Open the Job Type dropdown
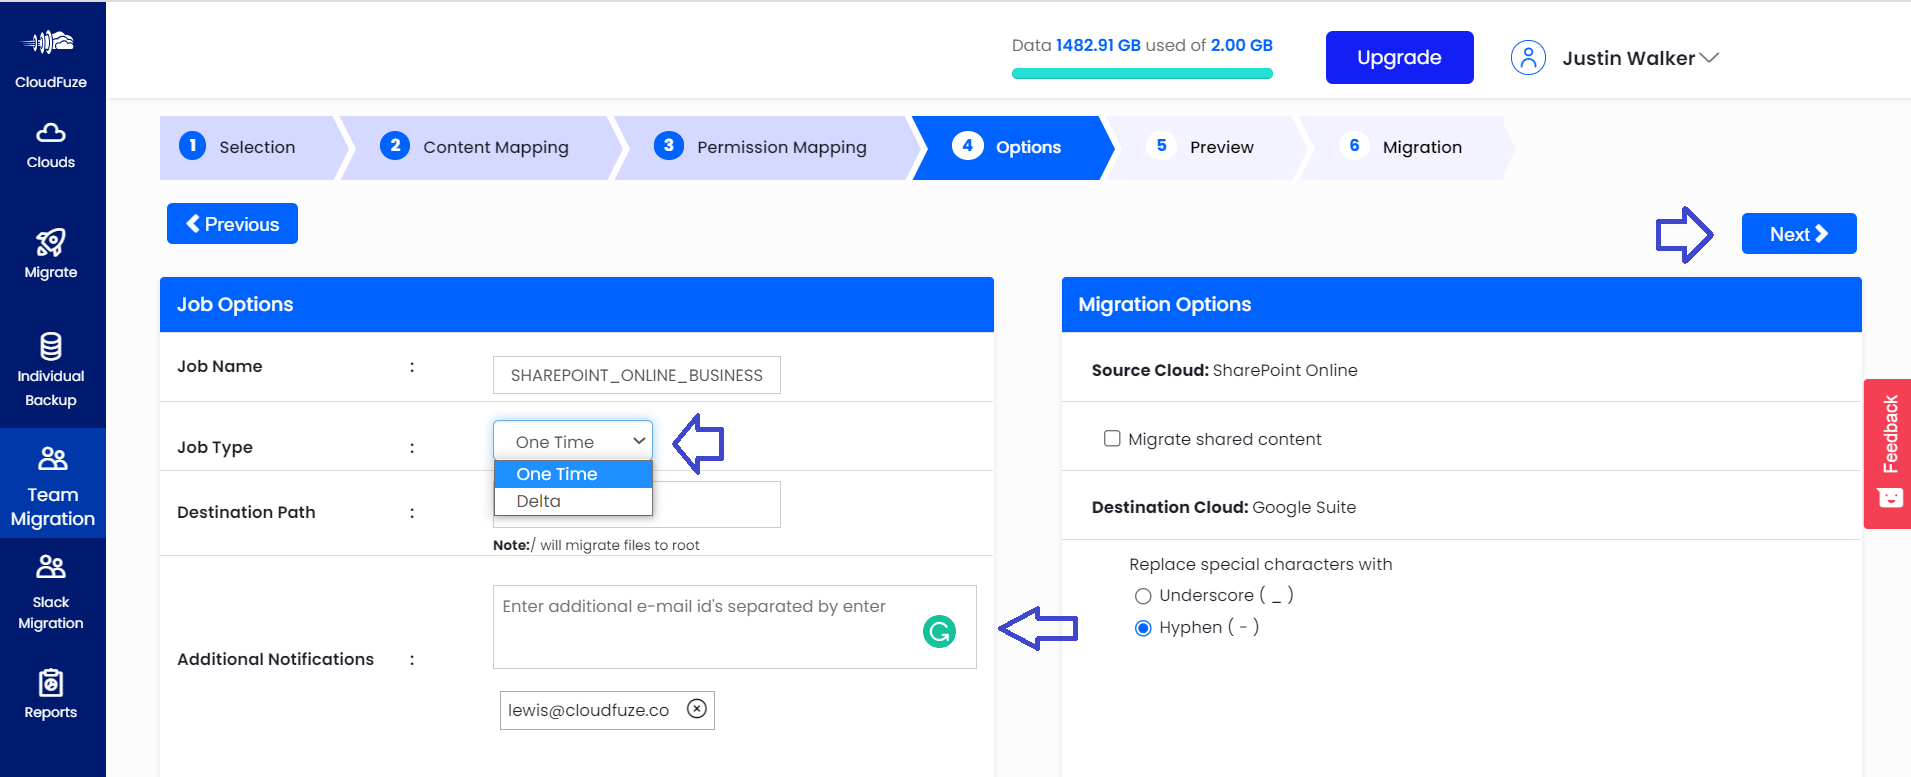Image resolution: width=1911 pixels, height=777 pixels. (x=573, y=441)
